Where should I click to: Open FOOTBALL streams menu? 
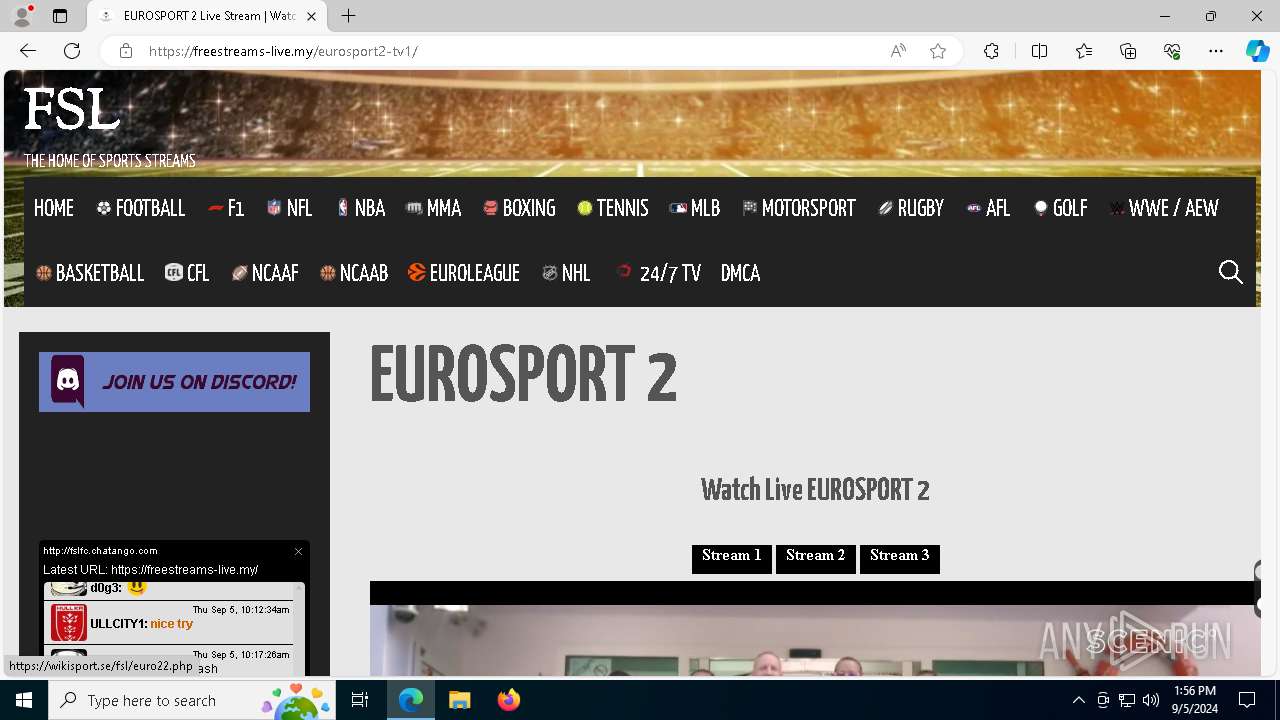[x=141, y=208]
